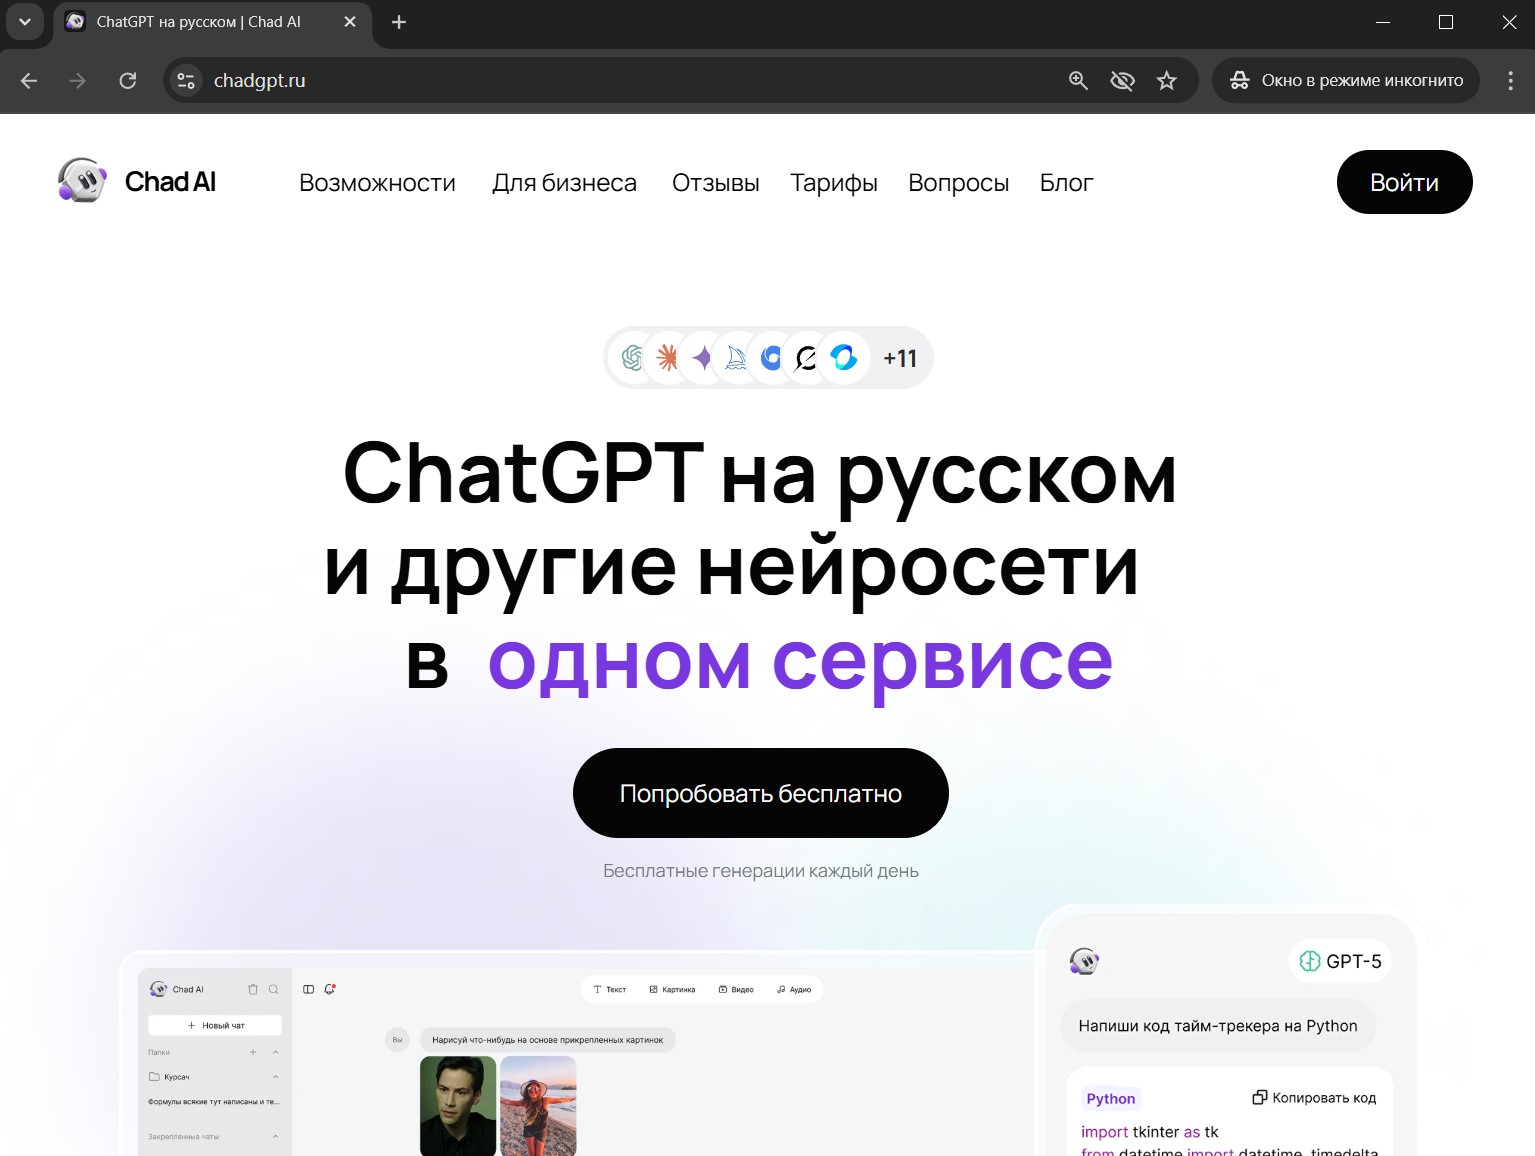Select the Видео mode tab
The image size is (1535, 1156).
coord(736,989)
